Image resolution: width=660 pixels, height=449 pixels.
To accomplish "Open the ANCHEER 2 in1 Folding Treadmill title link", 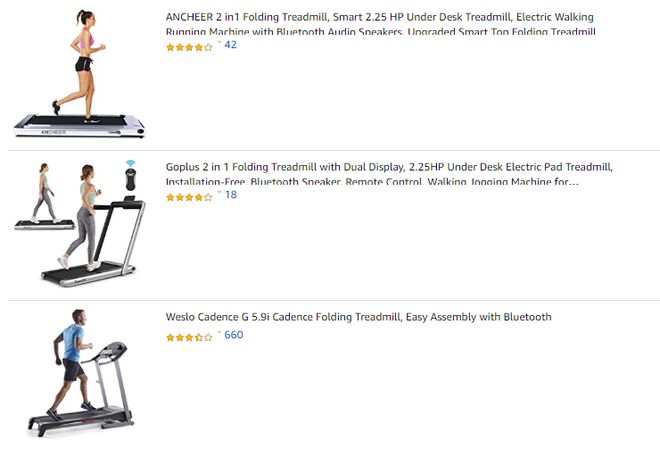I will point(380,24).
